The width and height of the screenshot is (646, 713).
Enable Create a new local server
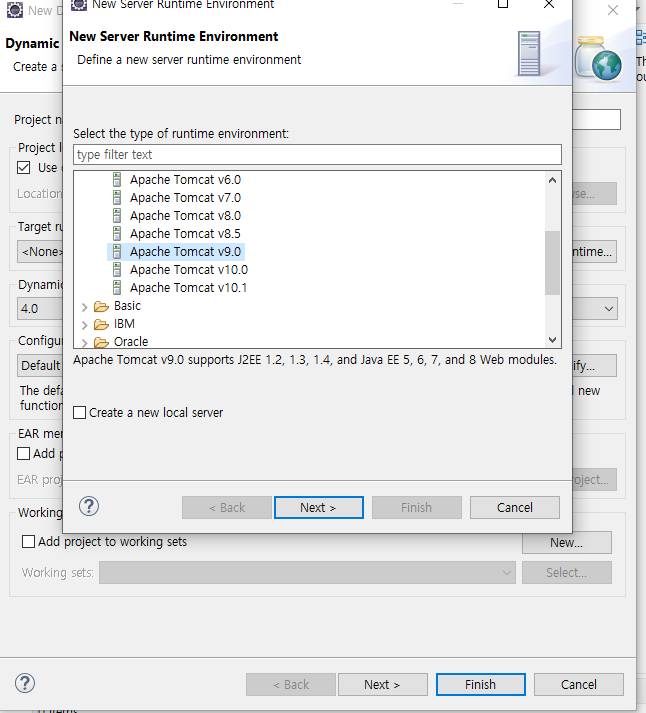(x=80, y=413)
